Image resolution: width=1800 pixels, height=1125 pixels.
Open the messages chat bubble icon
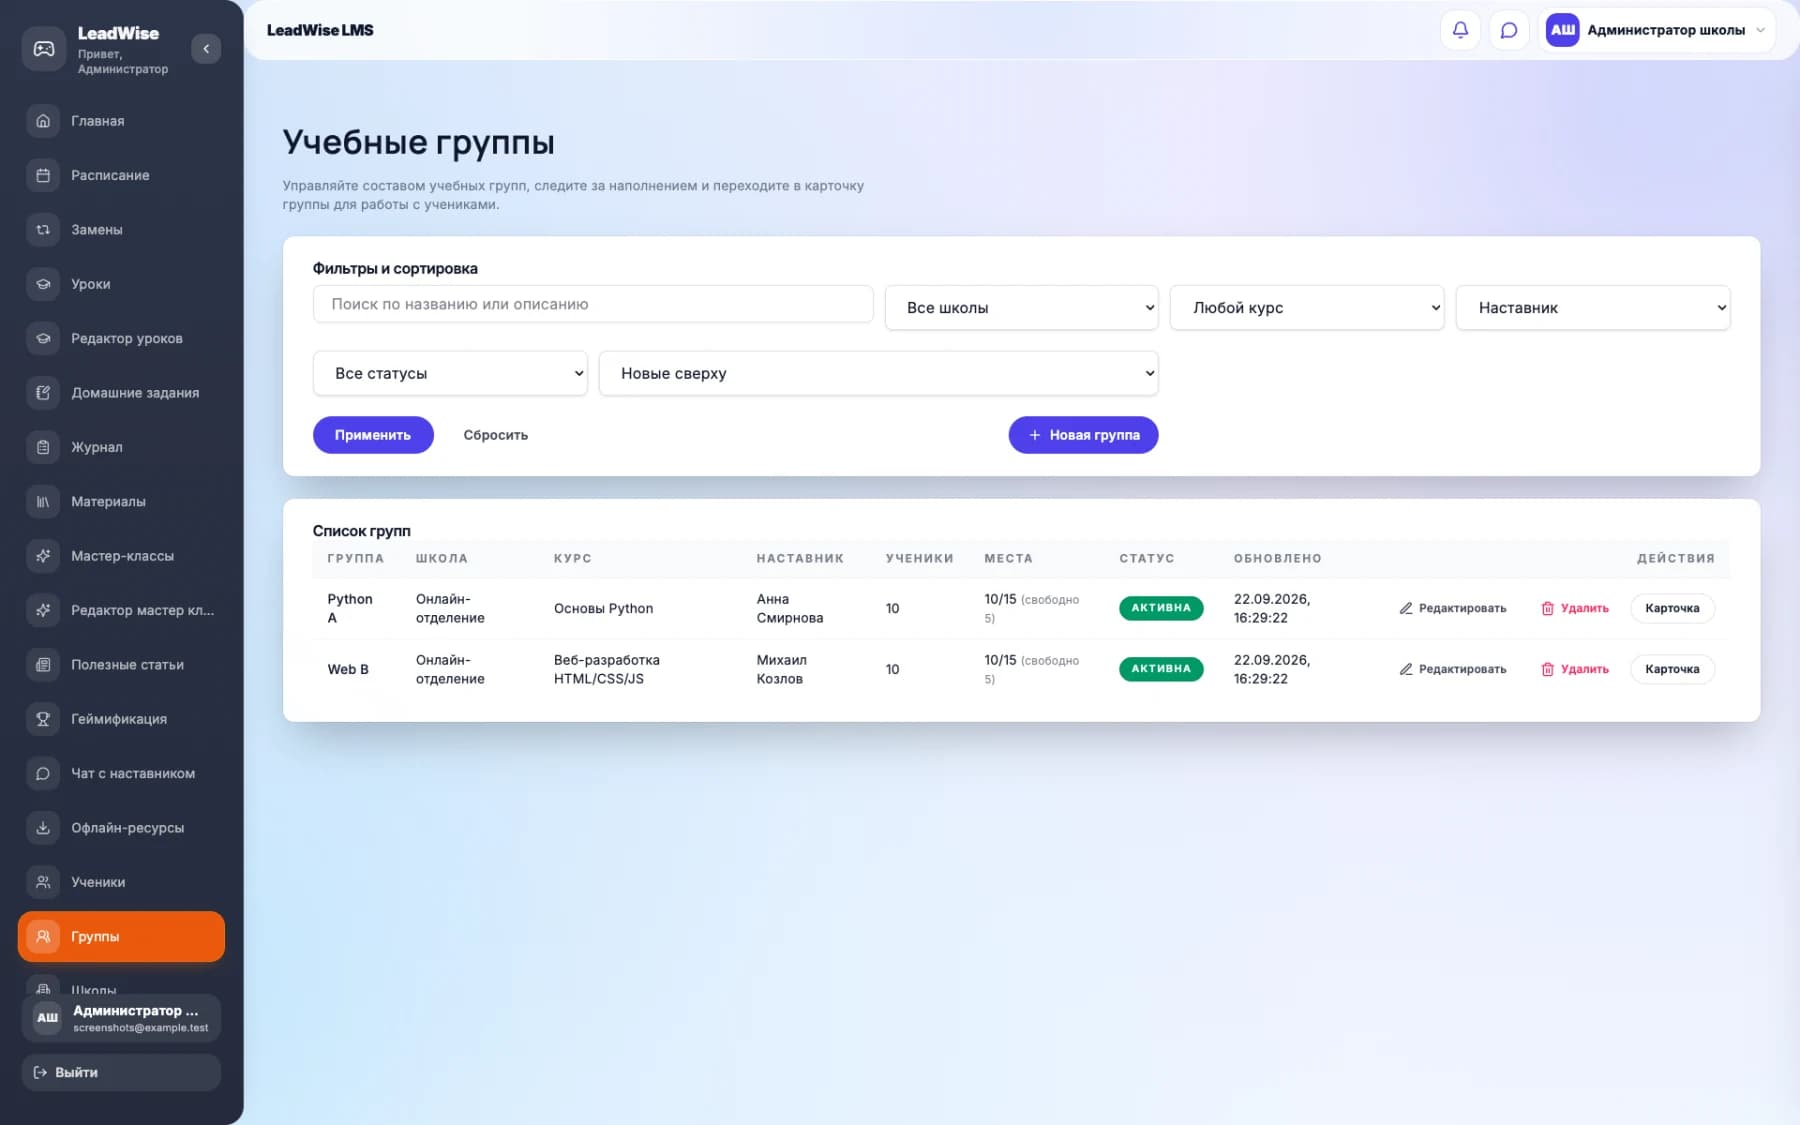(x=1509, y=30)
